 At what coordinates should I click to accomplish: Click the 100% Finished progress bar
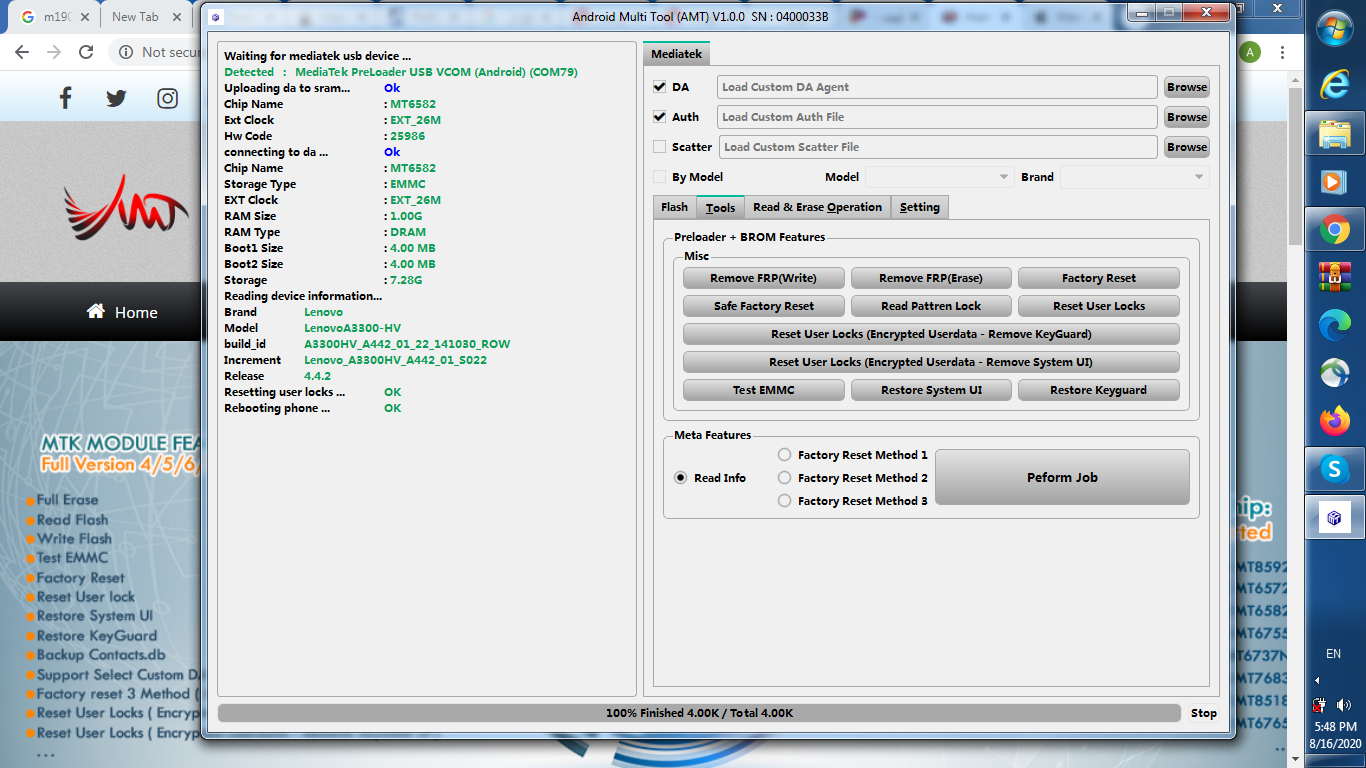(x=699, y=713)
